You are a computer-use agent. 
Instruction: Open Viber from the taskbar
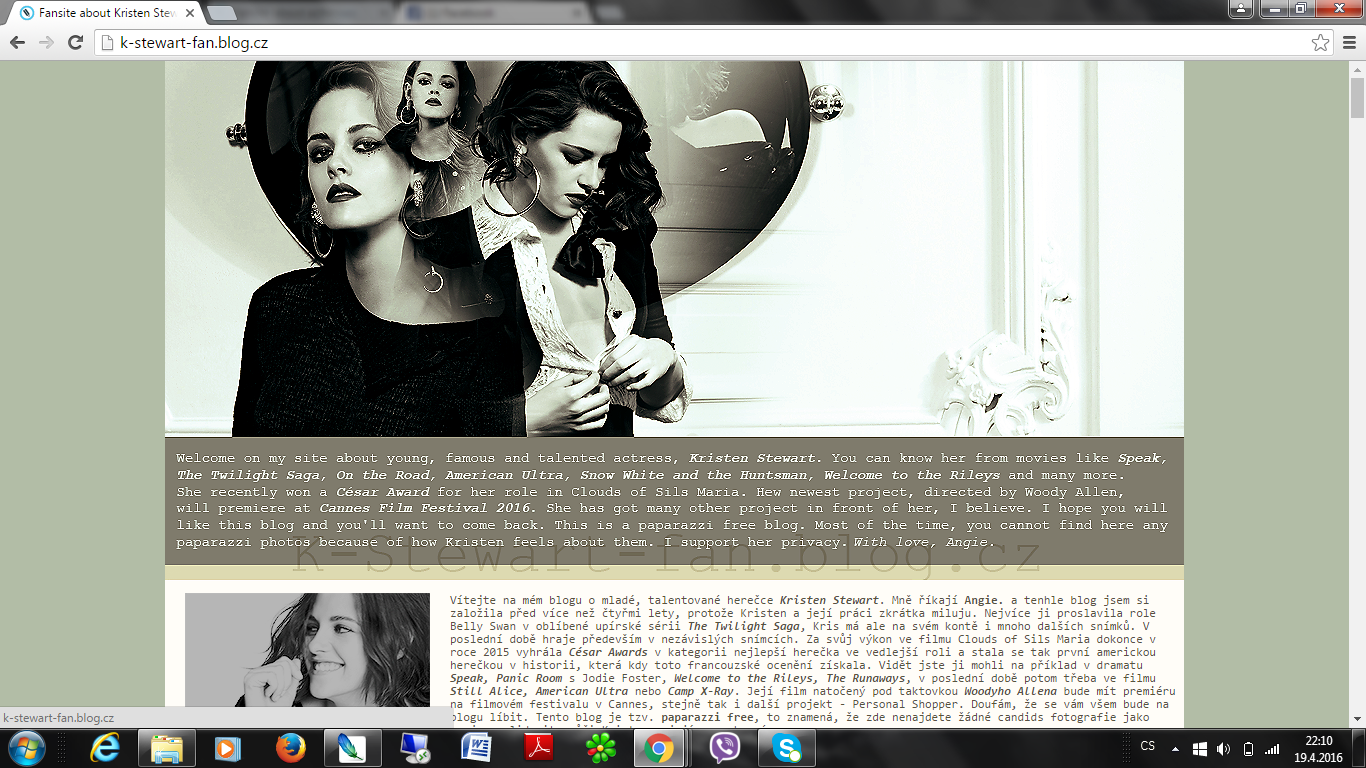tap(725, 748)
